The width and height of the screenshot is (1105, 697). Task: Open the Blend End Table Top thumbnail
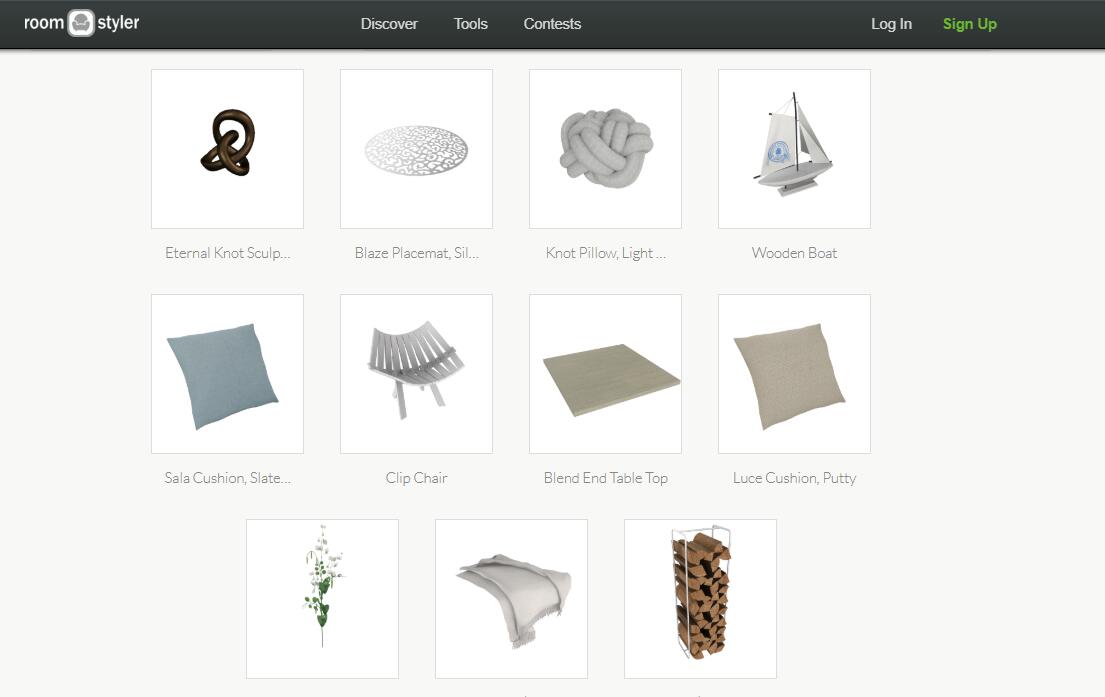pos(605,374)
